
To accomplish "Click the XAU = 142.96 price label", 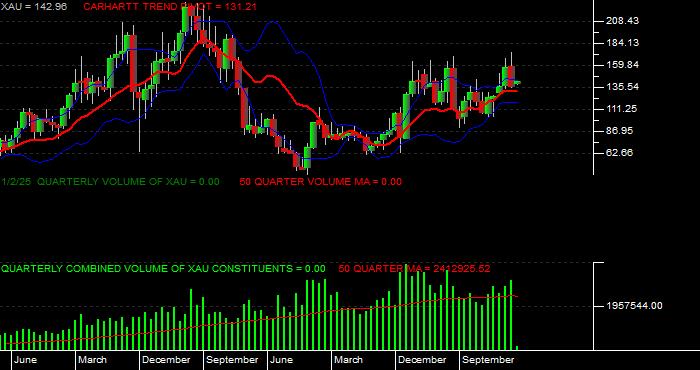I will coord(33,7).
